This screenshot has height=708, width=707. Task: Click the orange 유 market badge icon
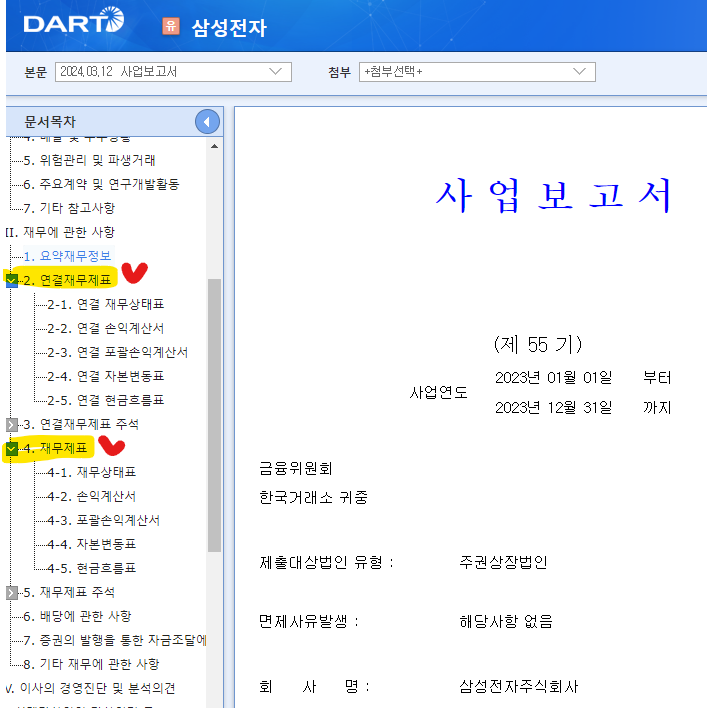[x=171, y=26]
